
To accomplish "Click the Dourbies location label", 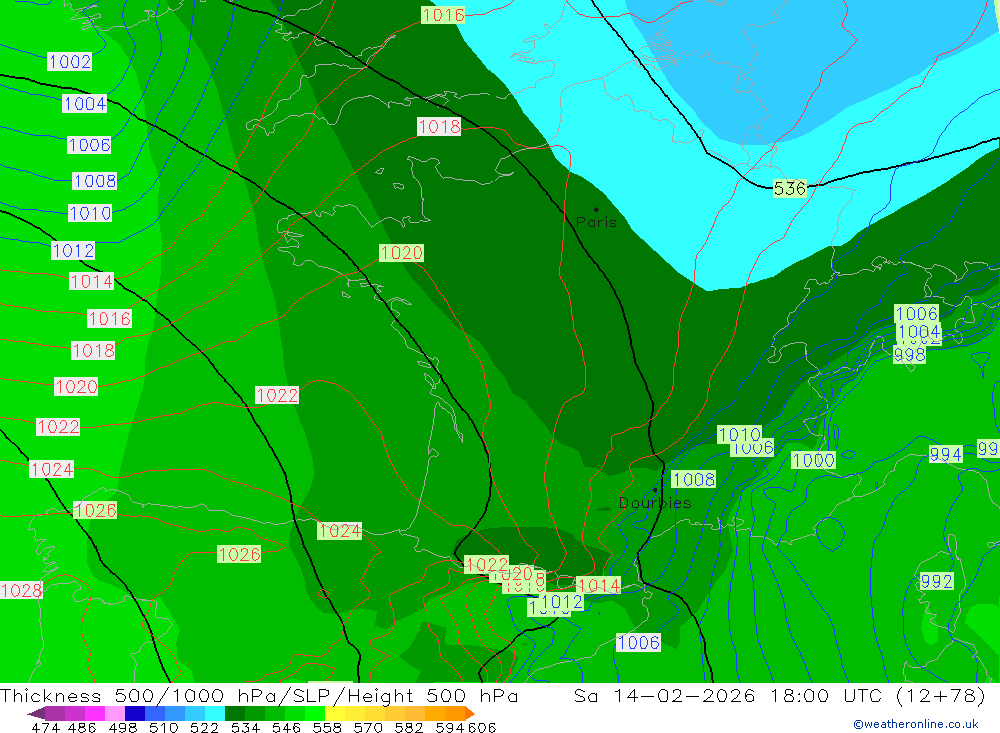I will point(655,503).
